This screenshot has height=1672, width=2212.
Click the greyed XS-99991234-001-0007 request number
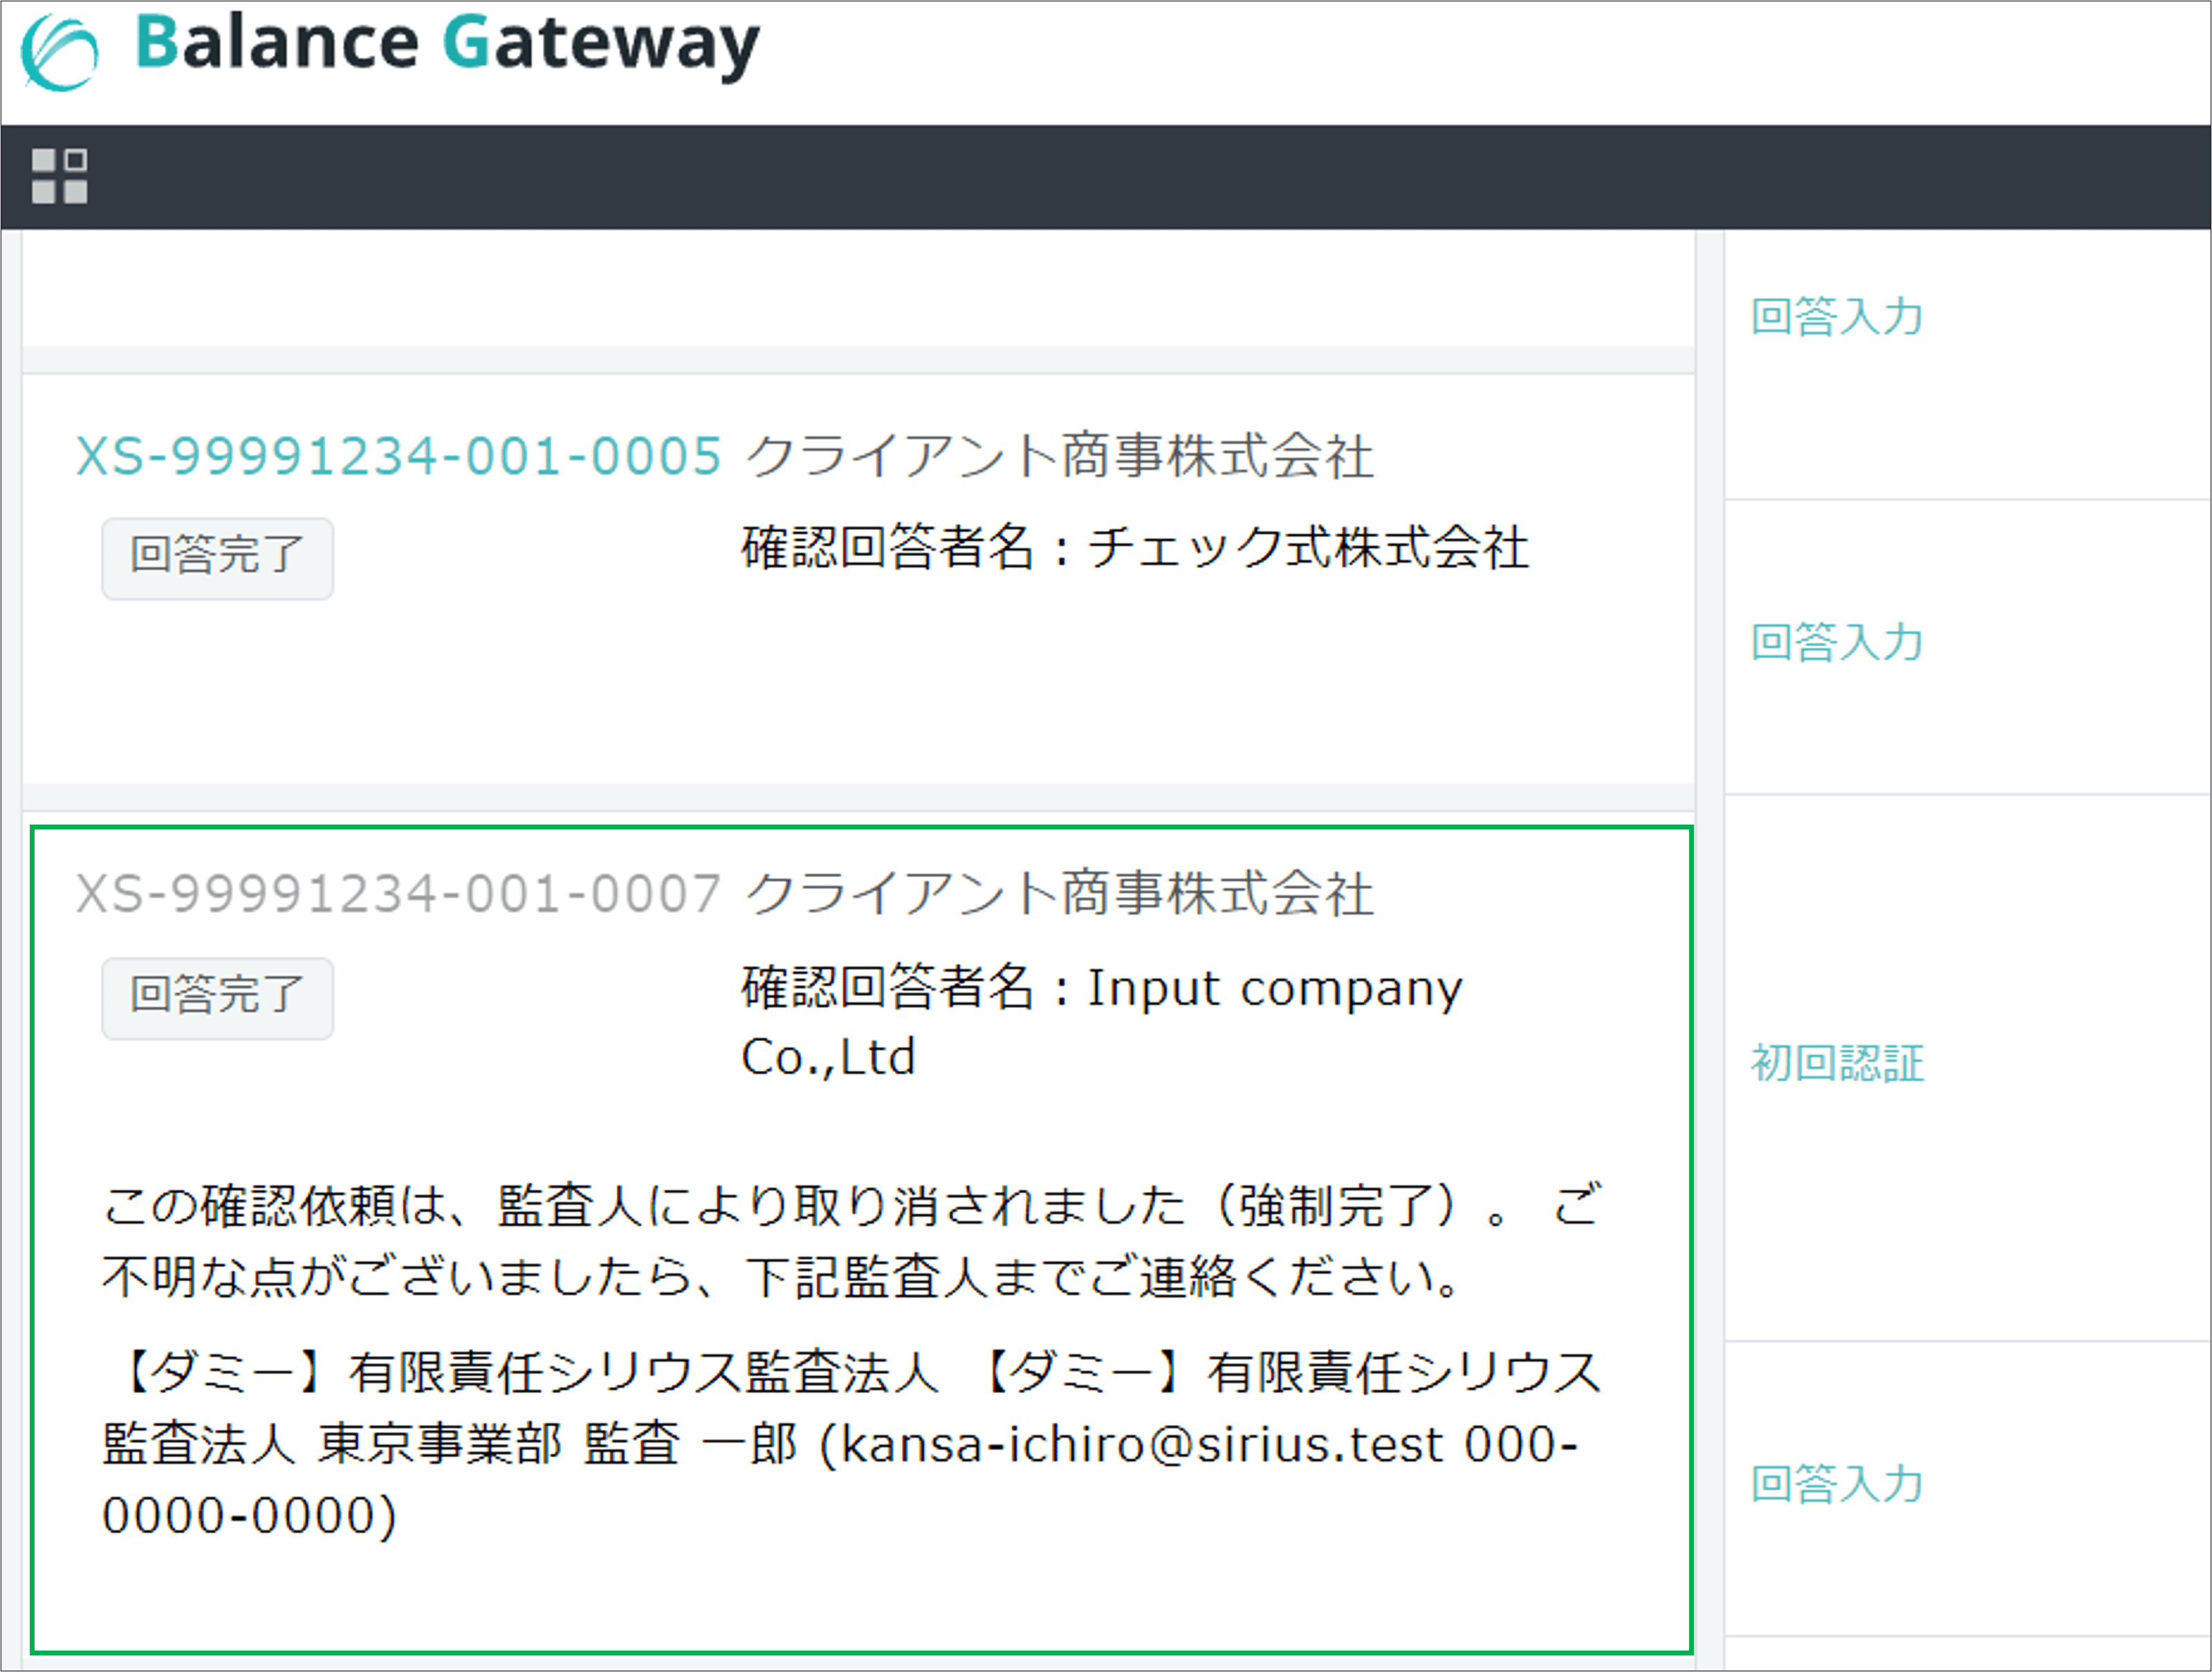click(x=398, y=893)
